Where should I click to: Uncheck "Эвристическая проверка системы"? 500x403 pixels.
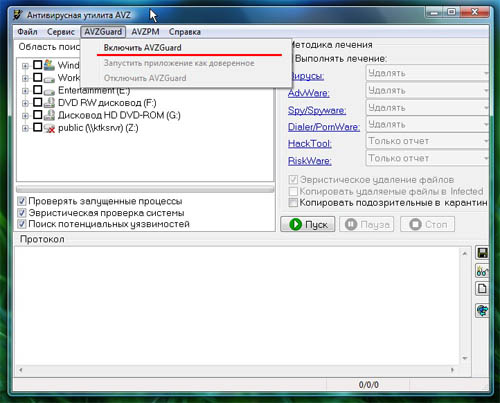point(22,213)
